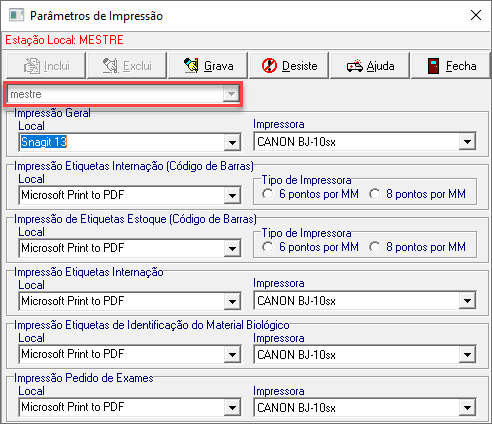492x424 pixels.
Task: Click 'Impressão Etiquetas de Identificação do Material Biológico' title
Action: [x=152, y=325]
